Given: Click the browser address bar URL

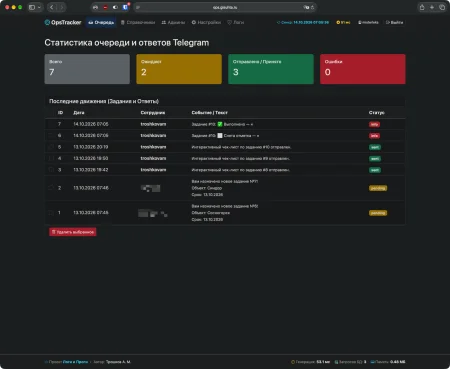Looking at the screenshot, I should pyautogui.click(x=225, y=7).
